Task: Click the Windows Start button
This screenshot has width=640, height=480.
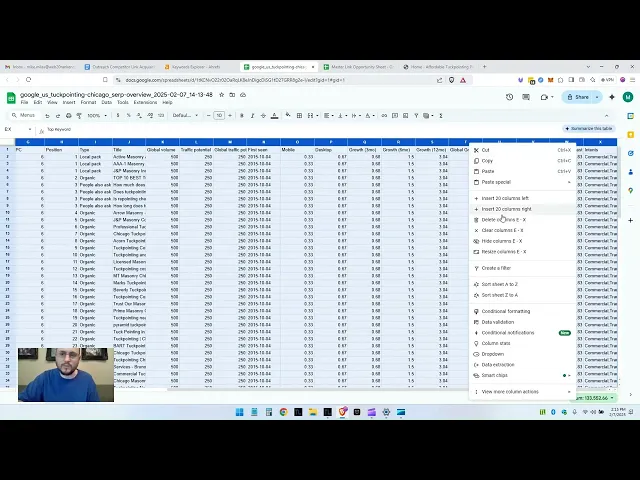Action: 240,412
